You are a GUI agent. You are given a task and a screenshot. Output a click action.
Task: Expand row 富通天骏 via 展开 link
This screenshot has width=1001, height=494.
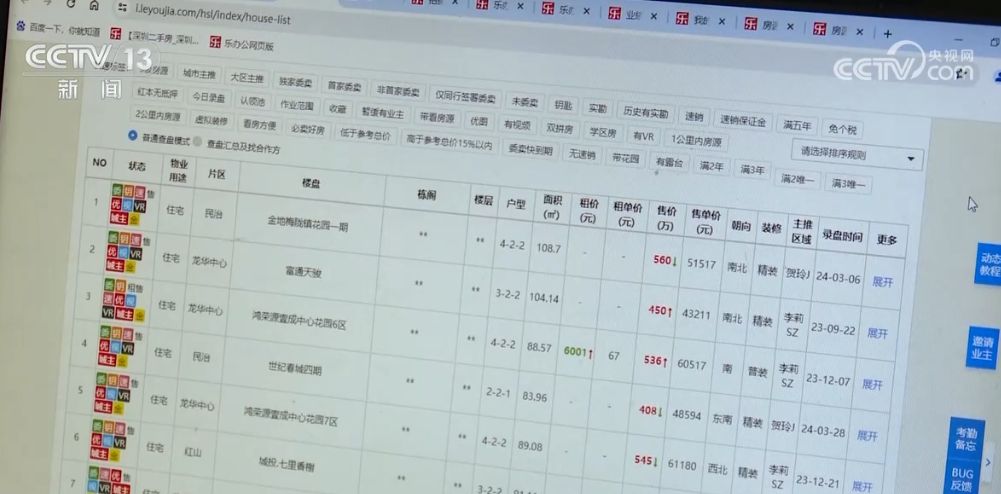pos(881,282)
